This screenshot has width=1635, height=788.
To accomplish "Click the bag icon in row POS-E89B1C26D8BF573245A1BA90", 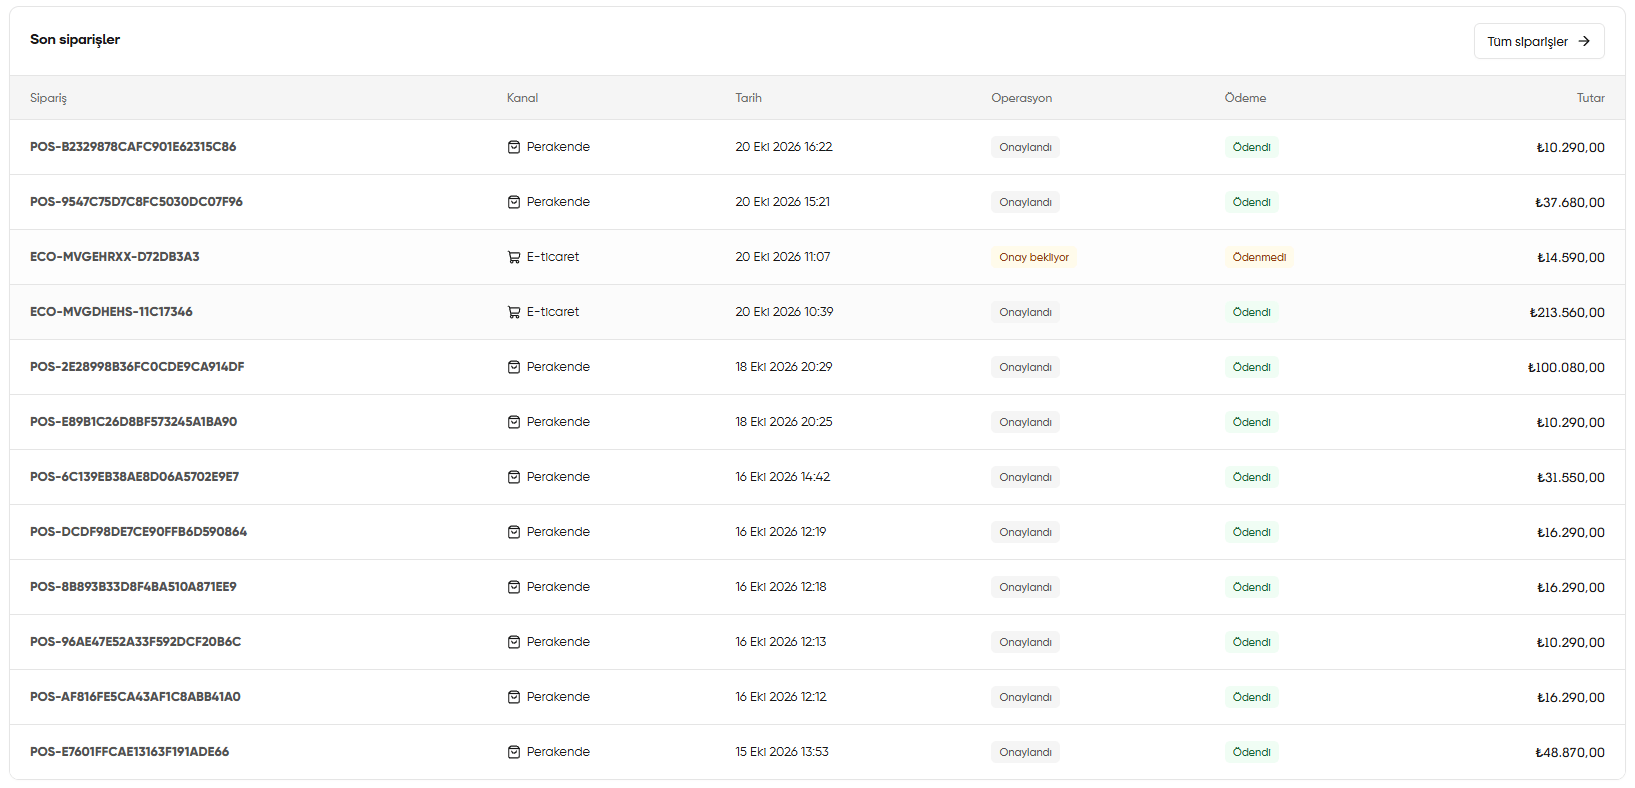I will pyautogui.click(x=514, y=422).
